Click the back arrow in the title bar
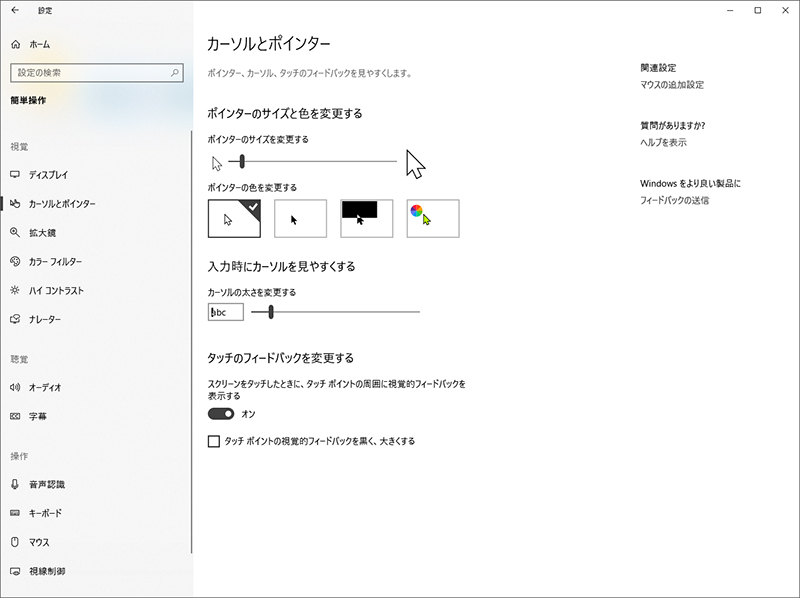This screenshot has height=598, width=800. point(15,10)
